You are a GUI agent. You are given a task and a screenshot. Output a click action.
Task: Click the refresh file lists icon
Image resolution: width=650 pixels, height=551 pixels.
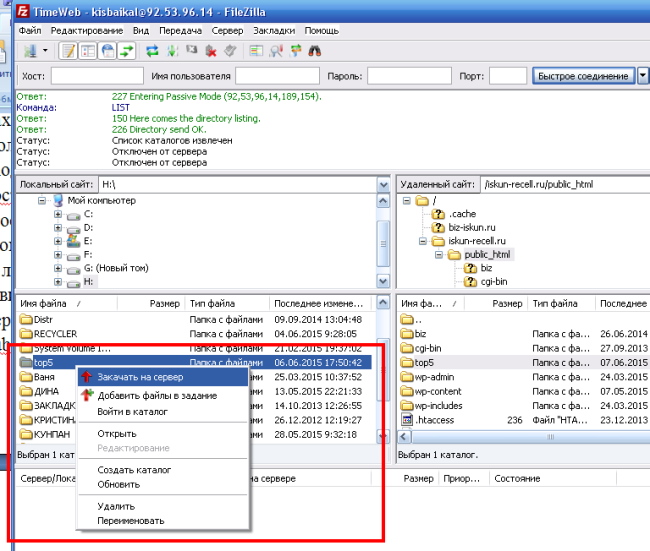(152, 50)
